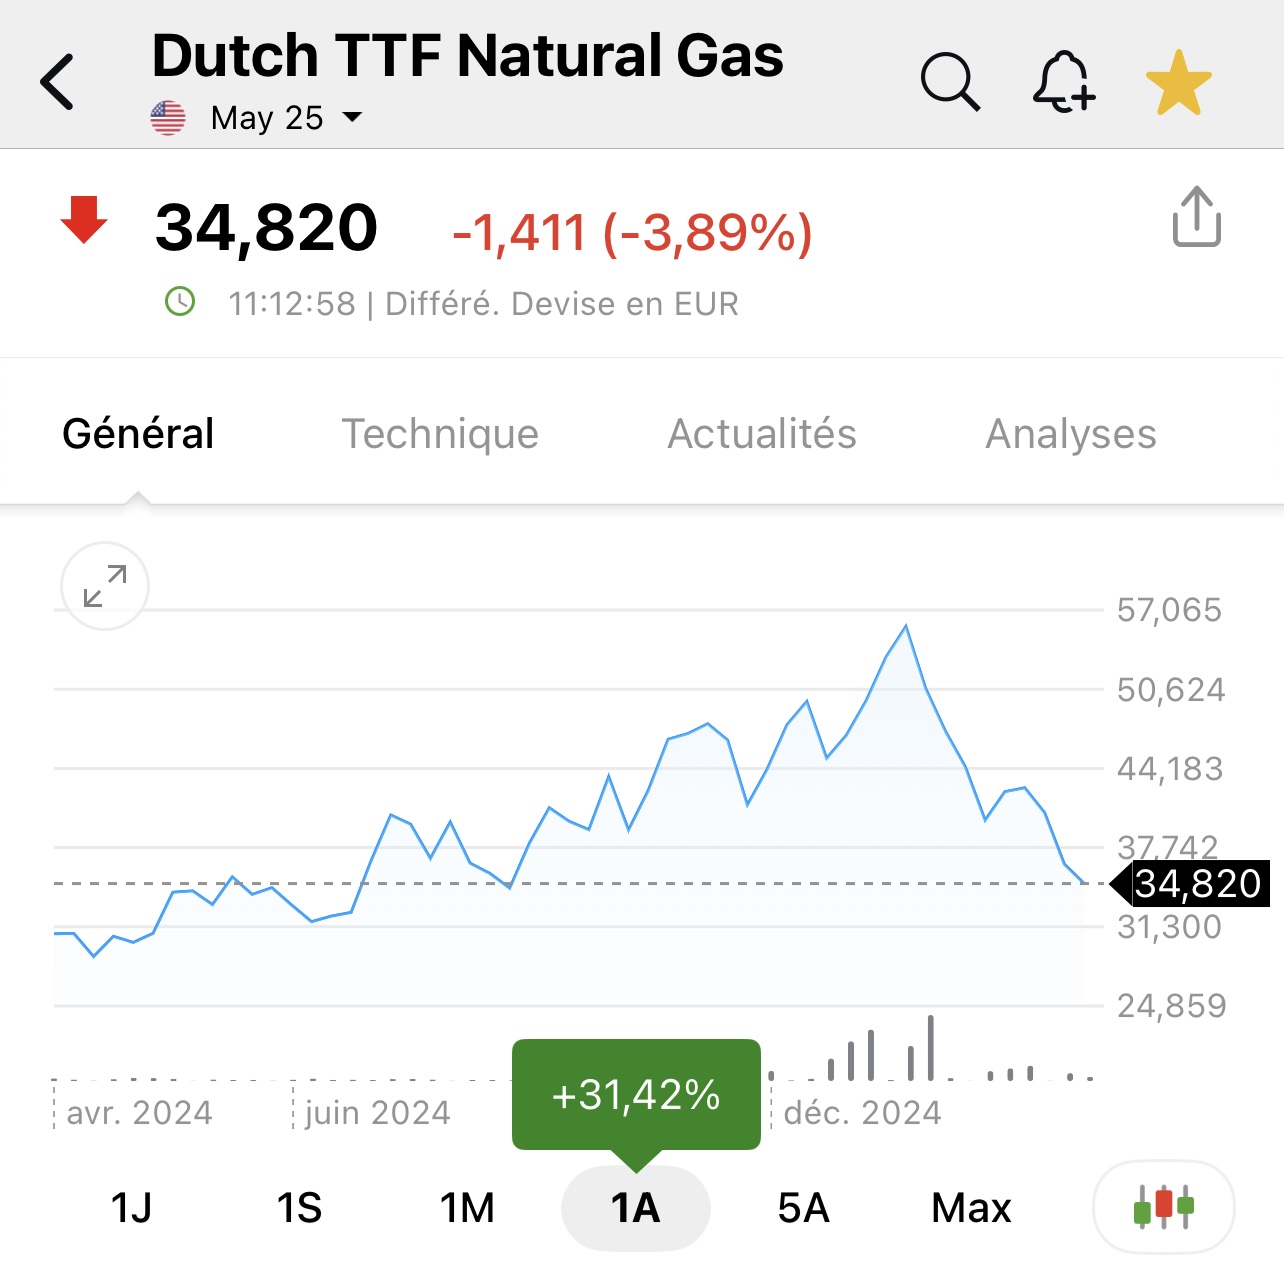Open the Technique tab
Image resolution: width=1284 pixels, height=1284 pixels.
click(440, 434)
